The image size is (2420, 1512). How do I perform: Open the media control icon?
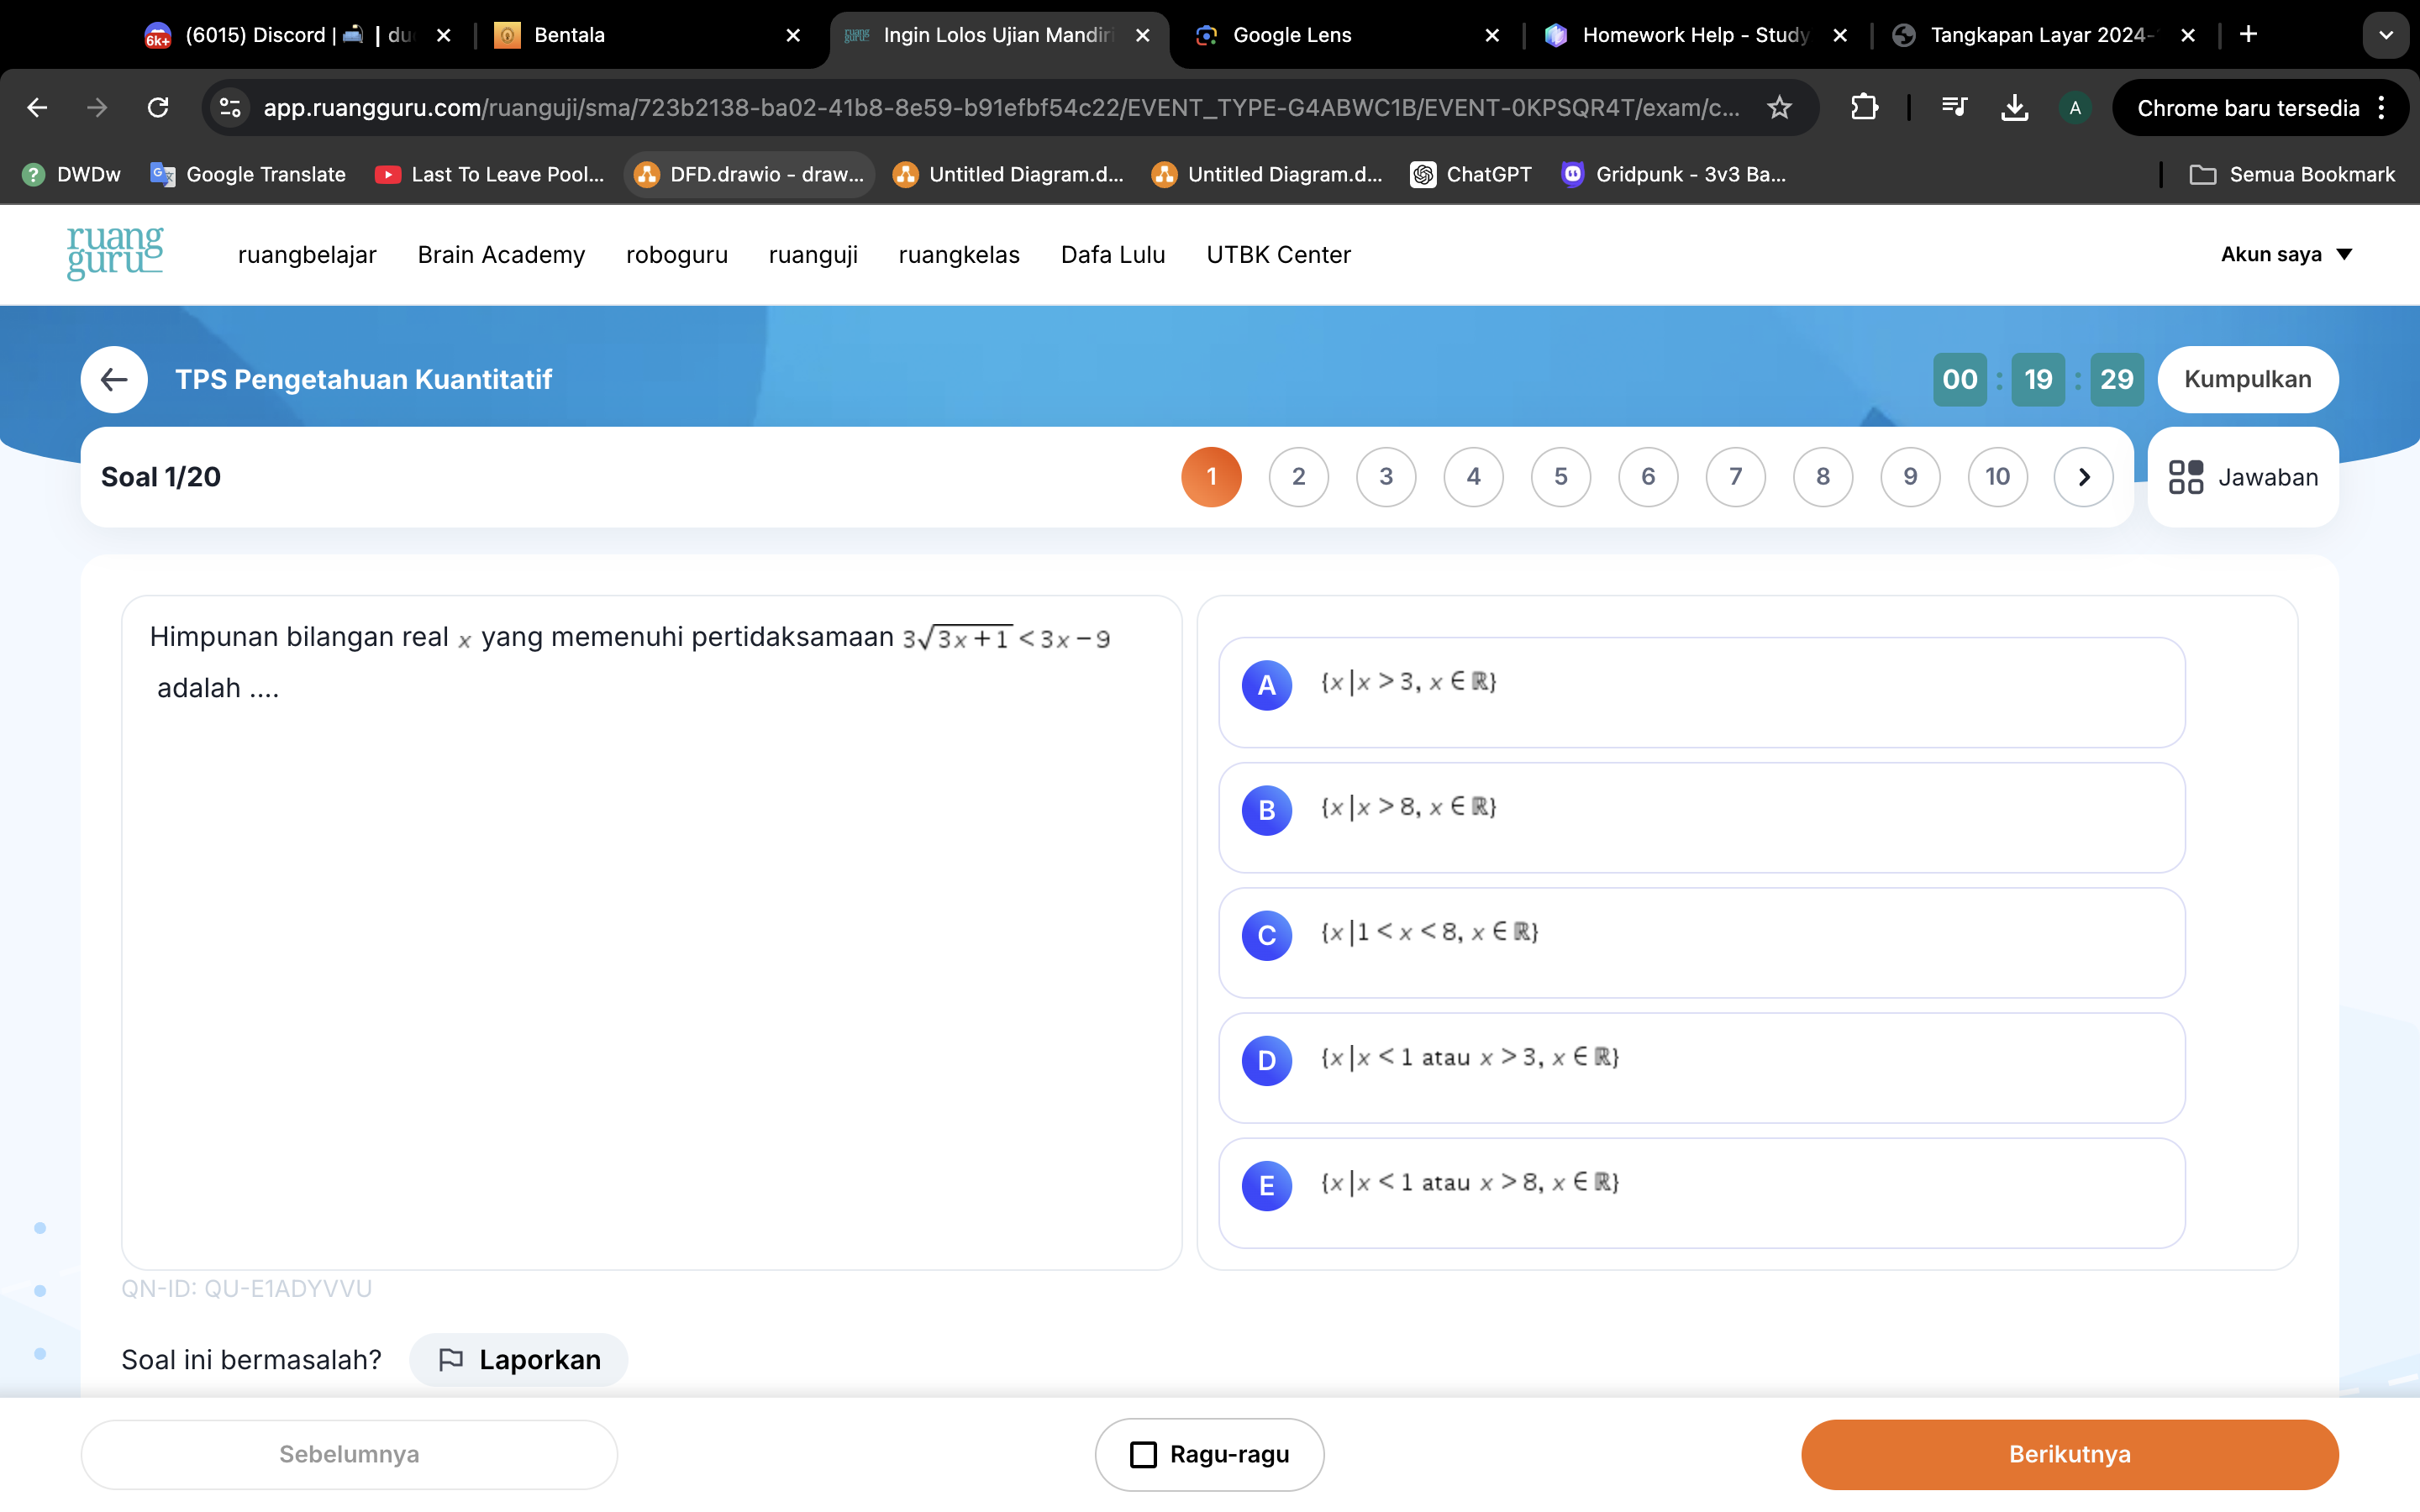click(x=1954, y=107)
